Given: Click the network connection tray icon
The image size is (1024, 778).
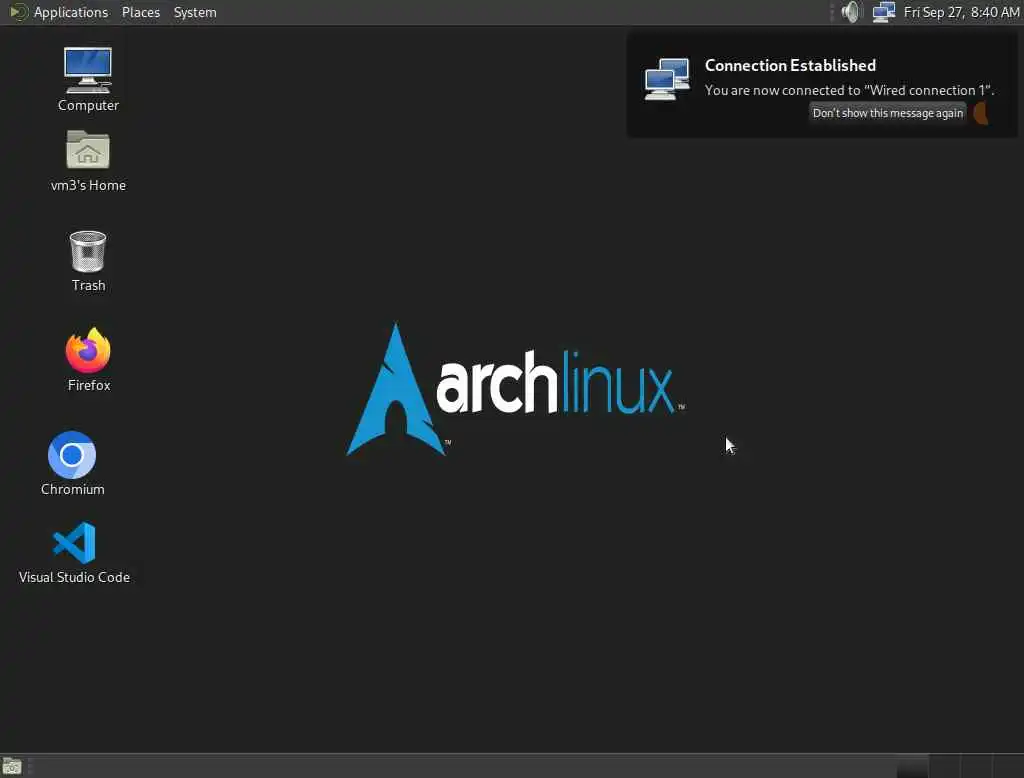Looking at the screenshot, I should 884,12.
